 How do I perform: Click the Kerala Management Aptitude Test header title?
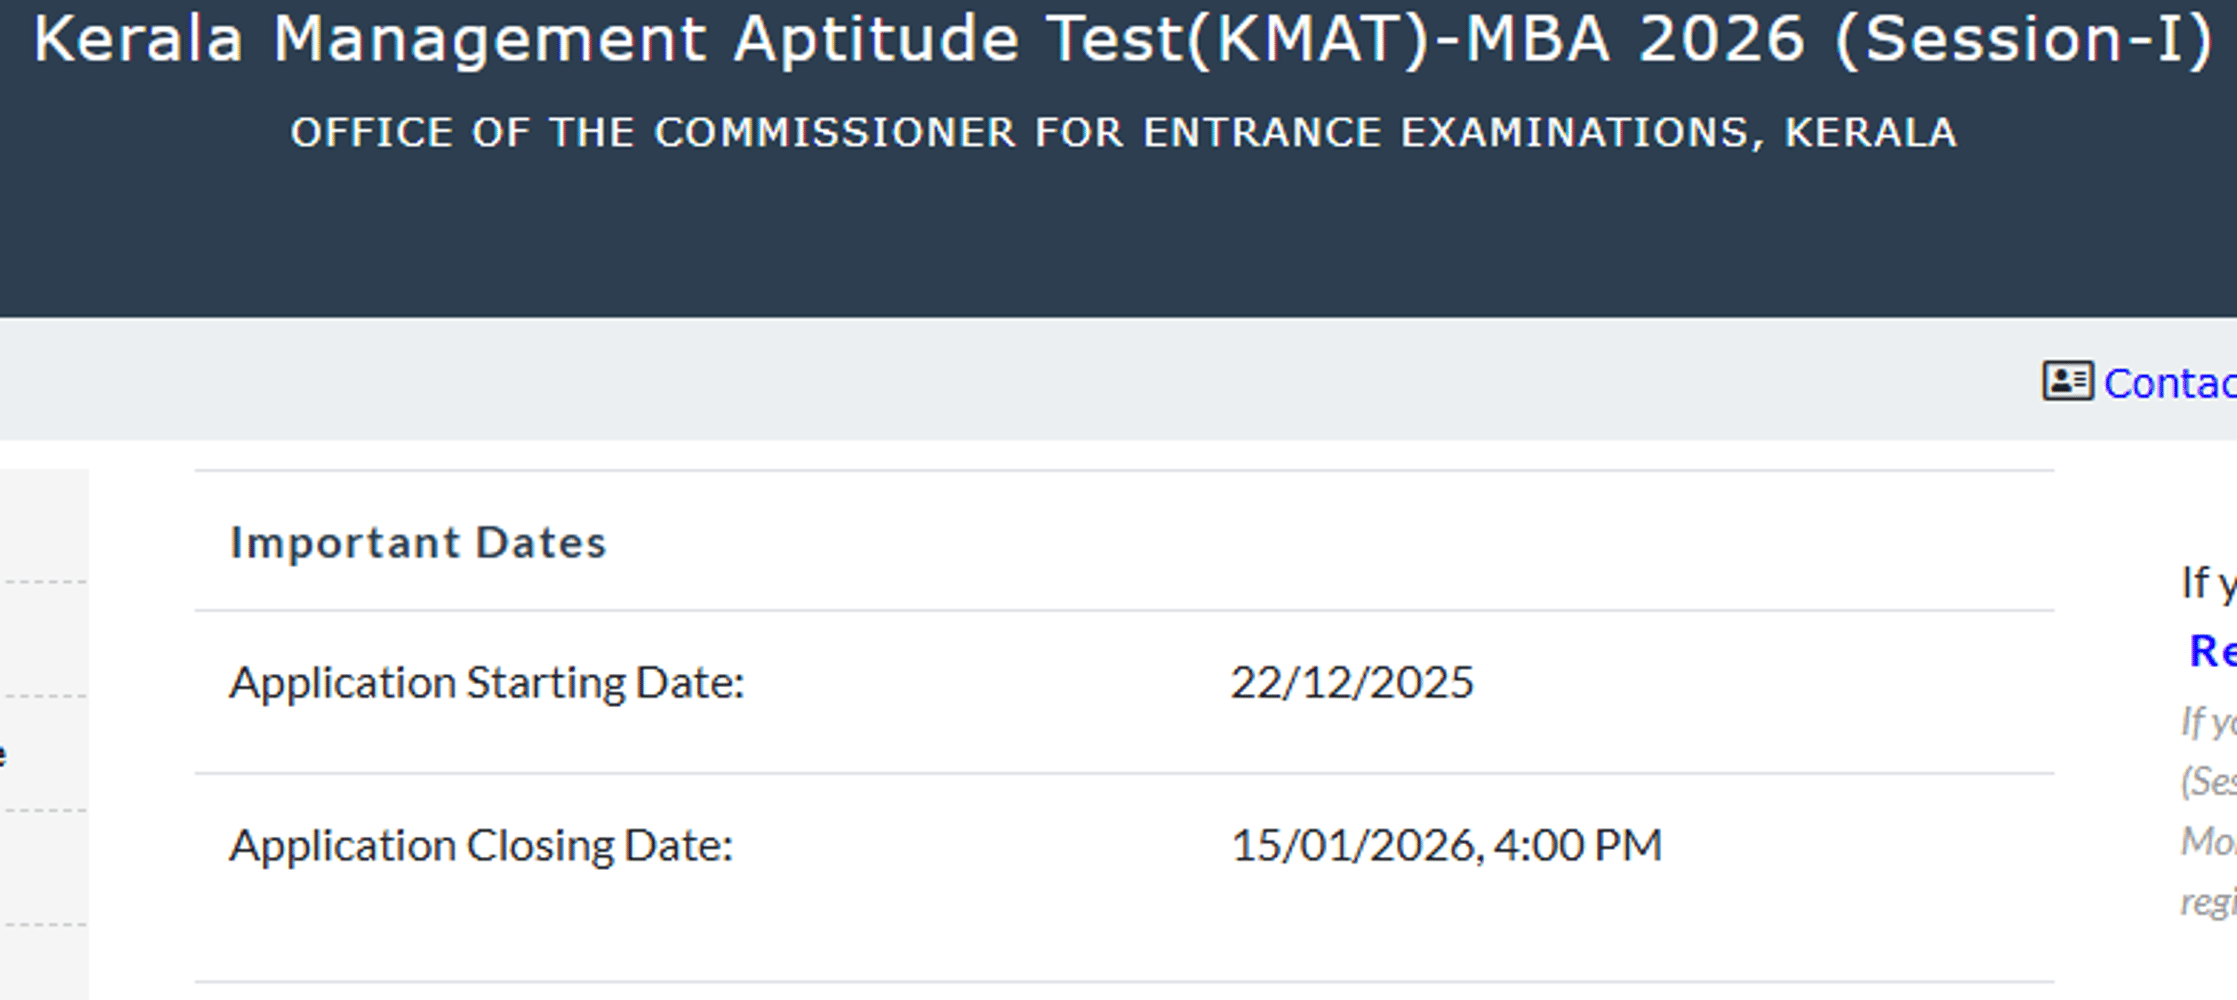1122,40
